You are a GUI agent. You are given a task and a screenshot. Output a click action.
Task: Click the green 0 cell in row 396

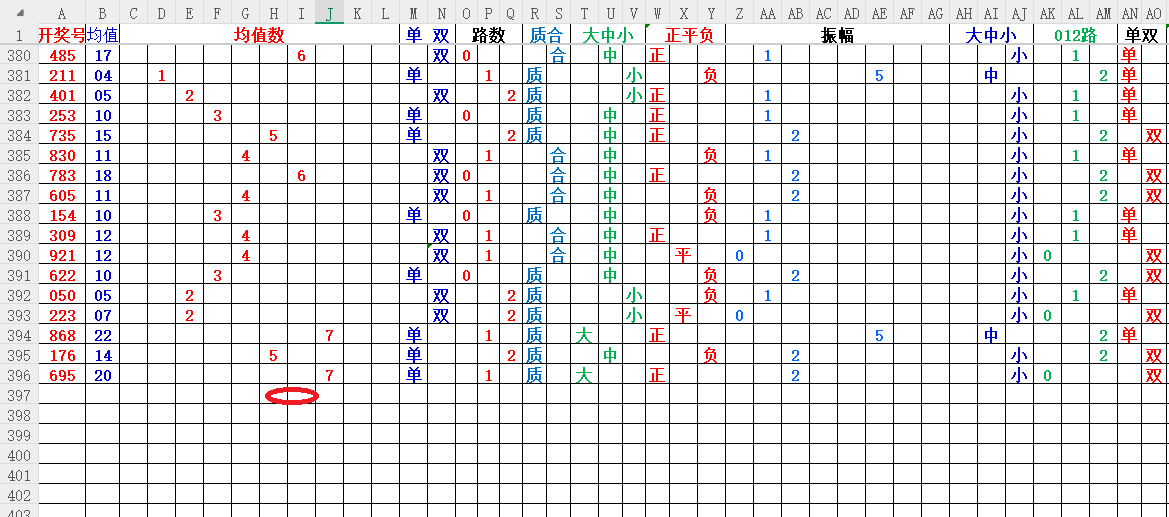point(1047,375)
